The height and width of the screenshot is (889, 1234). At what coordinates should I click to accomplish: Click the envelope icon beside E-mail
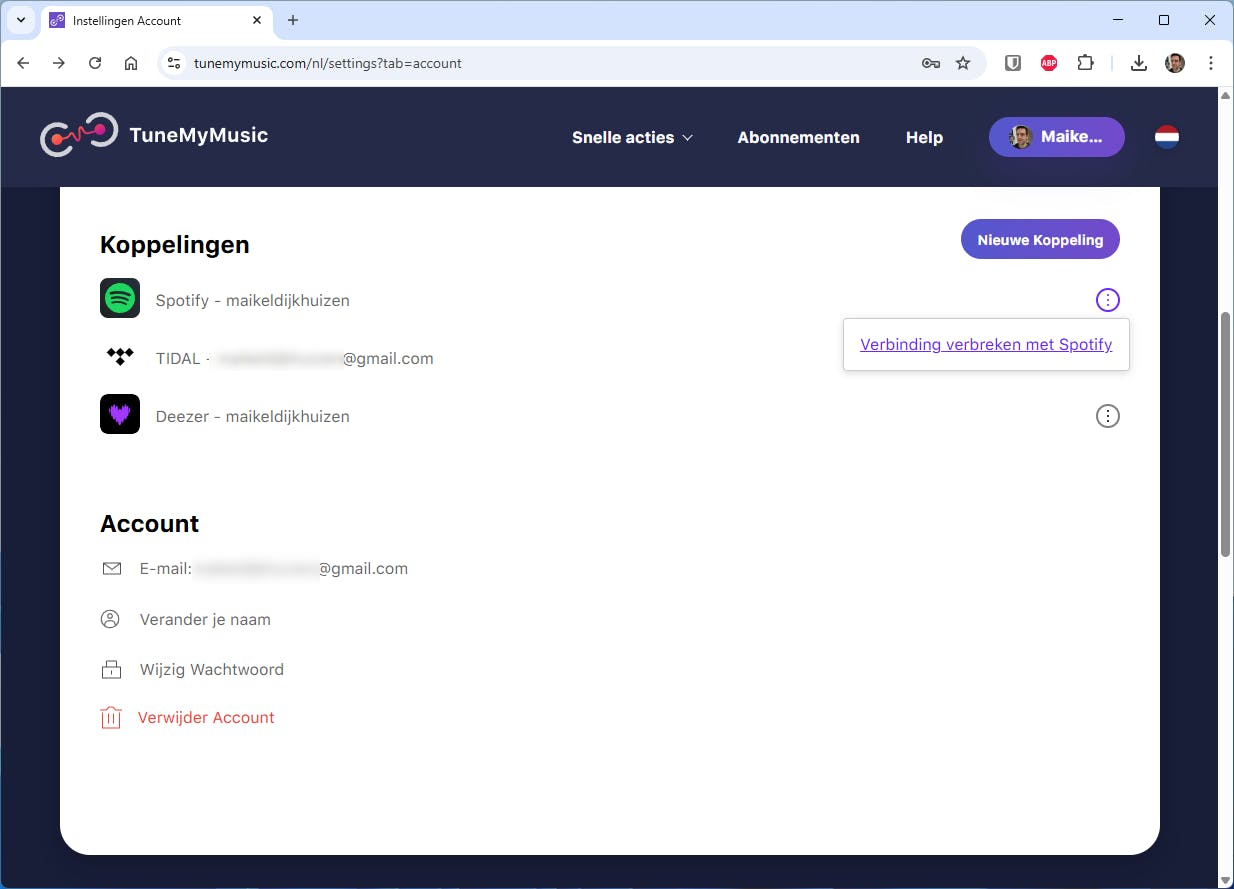[x=111, y=569]
